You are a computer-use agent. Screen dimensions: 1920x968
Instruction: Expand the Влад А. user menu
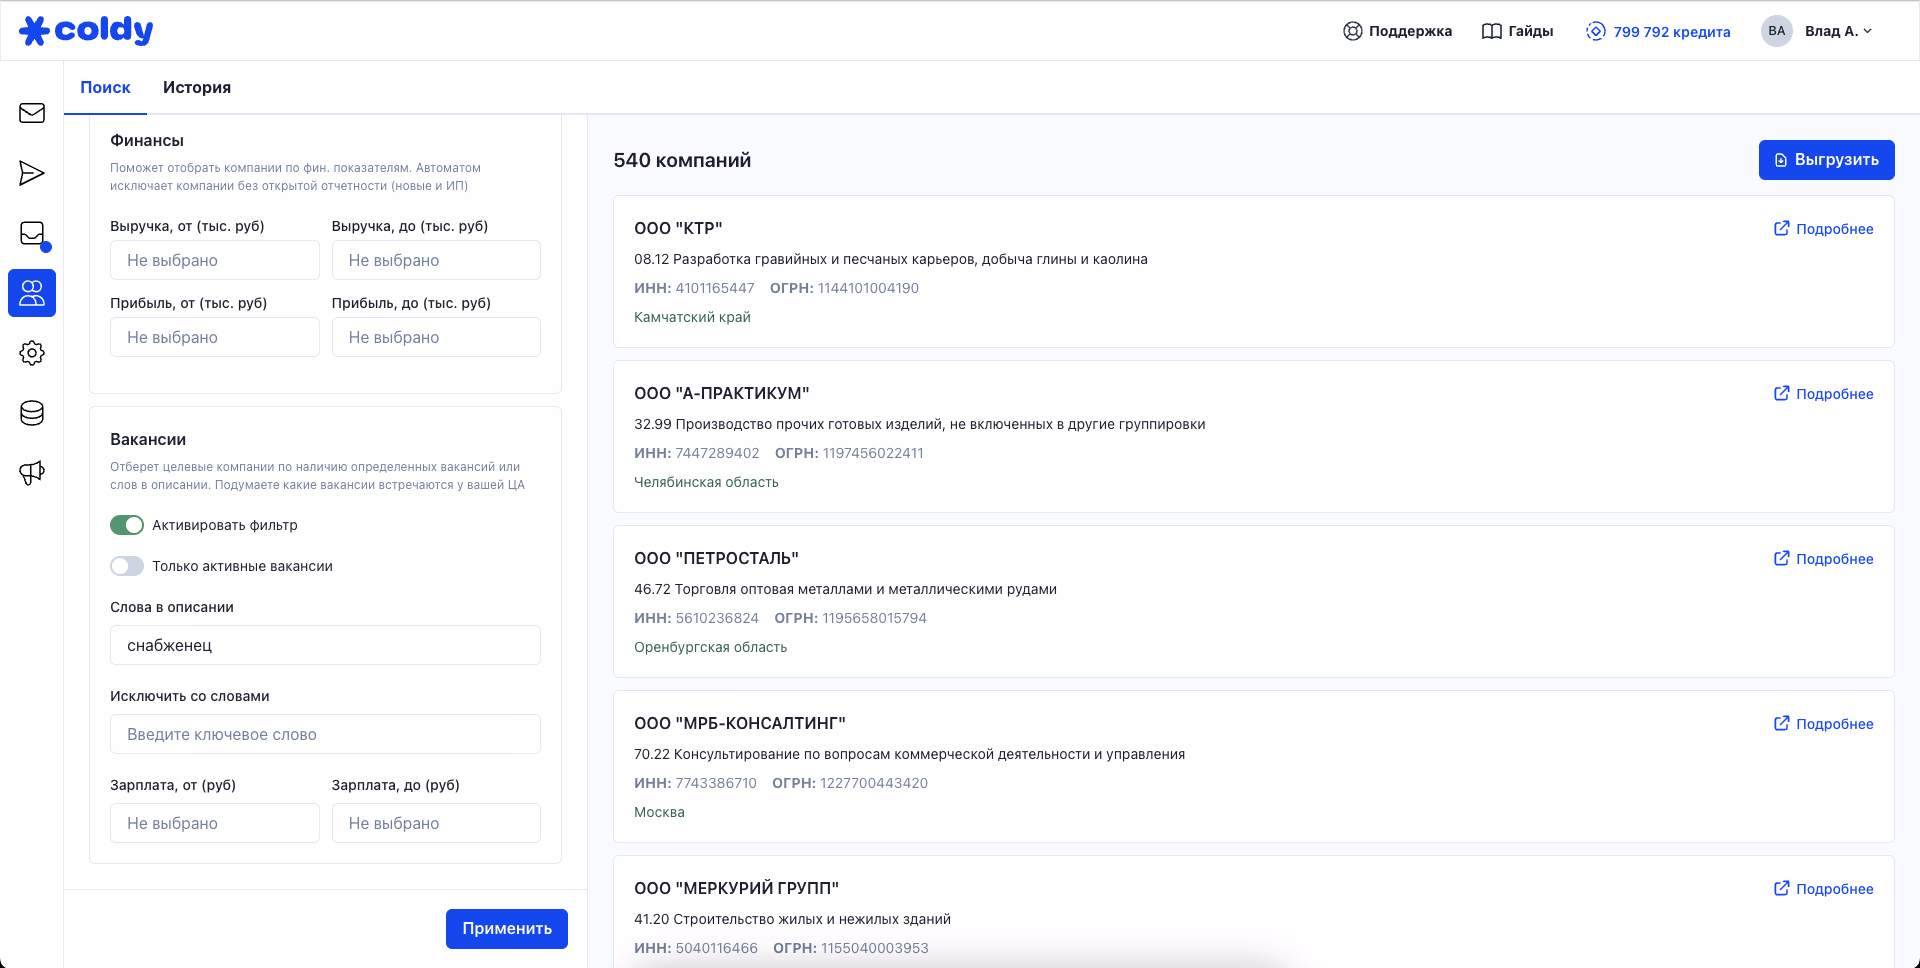[x=1817, y=31]
